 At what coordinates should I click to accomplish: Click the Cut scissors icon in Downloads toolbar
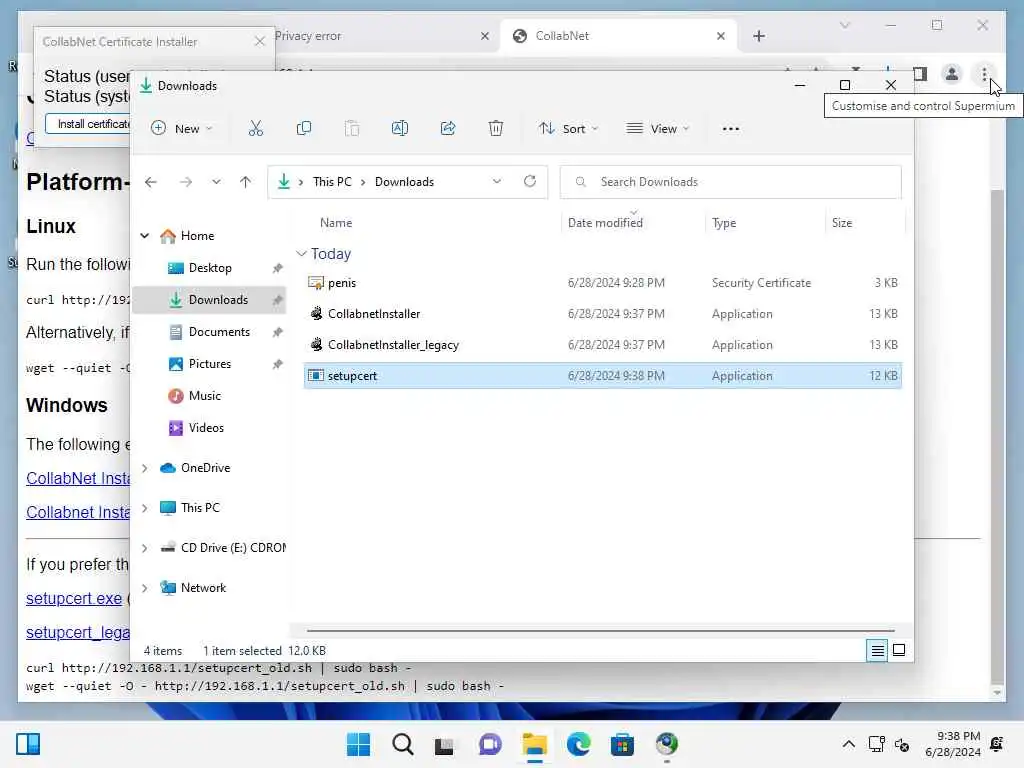click(x=255, y=129)
